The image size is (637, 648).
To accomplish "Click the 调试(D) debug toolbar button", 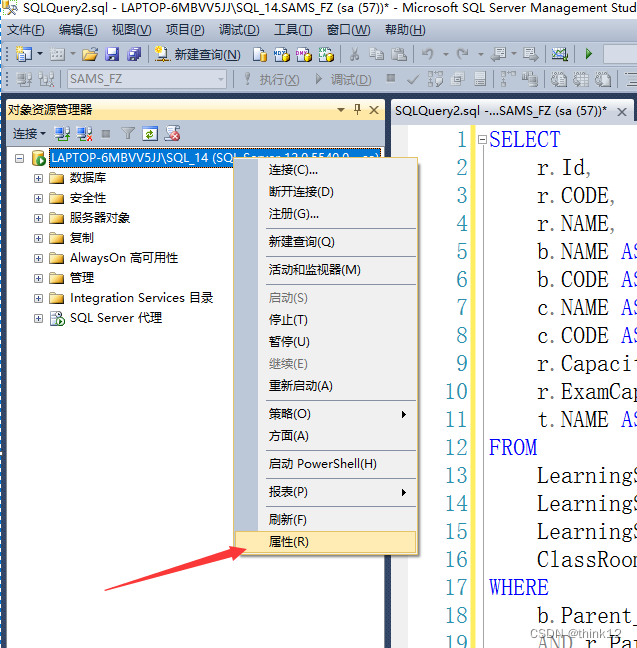I will tap(343, 79).
